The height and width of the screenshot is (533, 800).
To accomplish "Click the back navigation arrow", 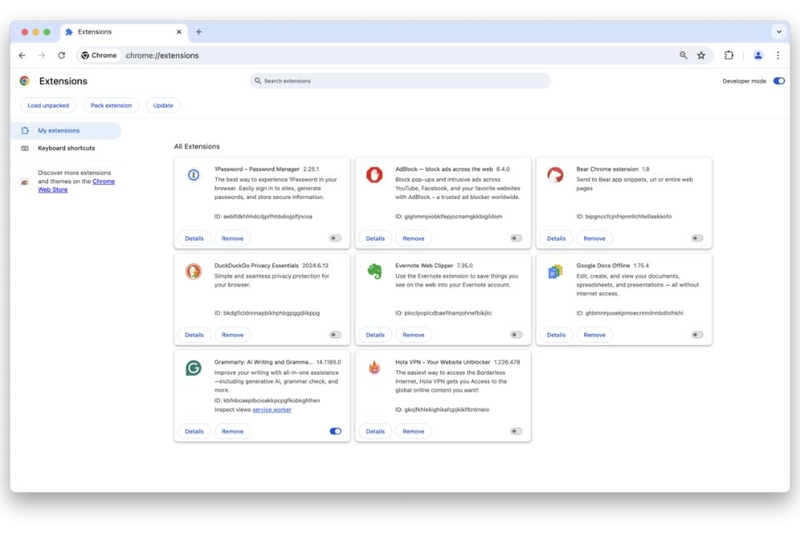I will point(22,55).
